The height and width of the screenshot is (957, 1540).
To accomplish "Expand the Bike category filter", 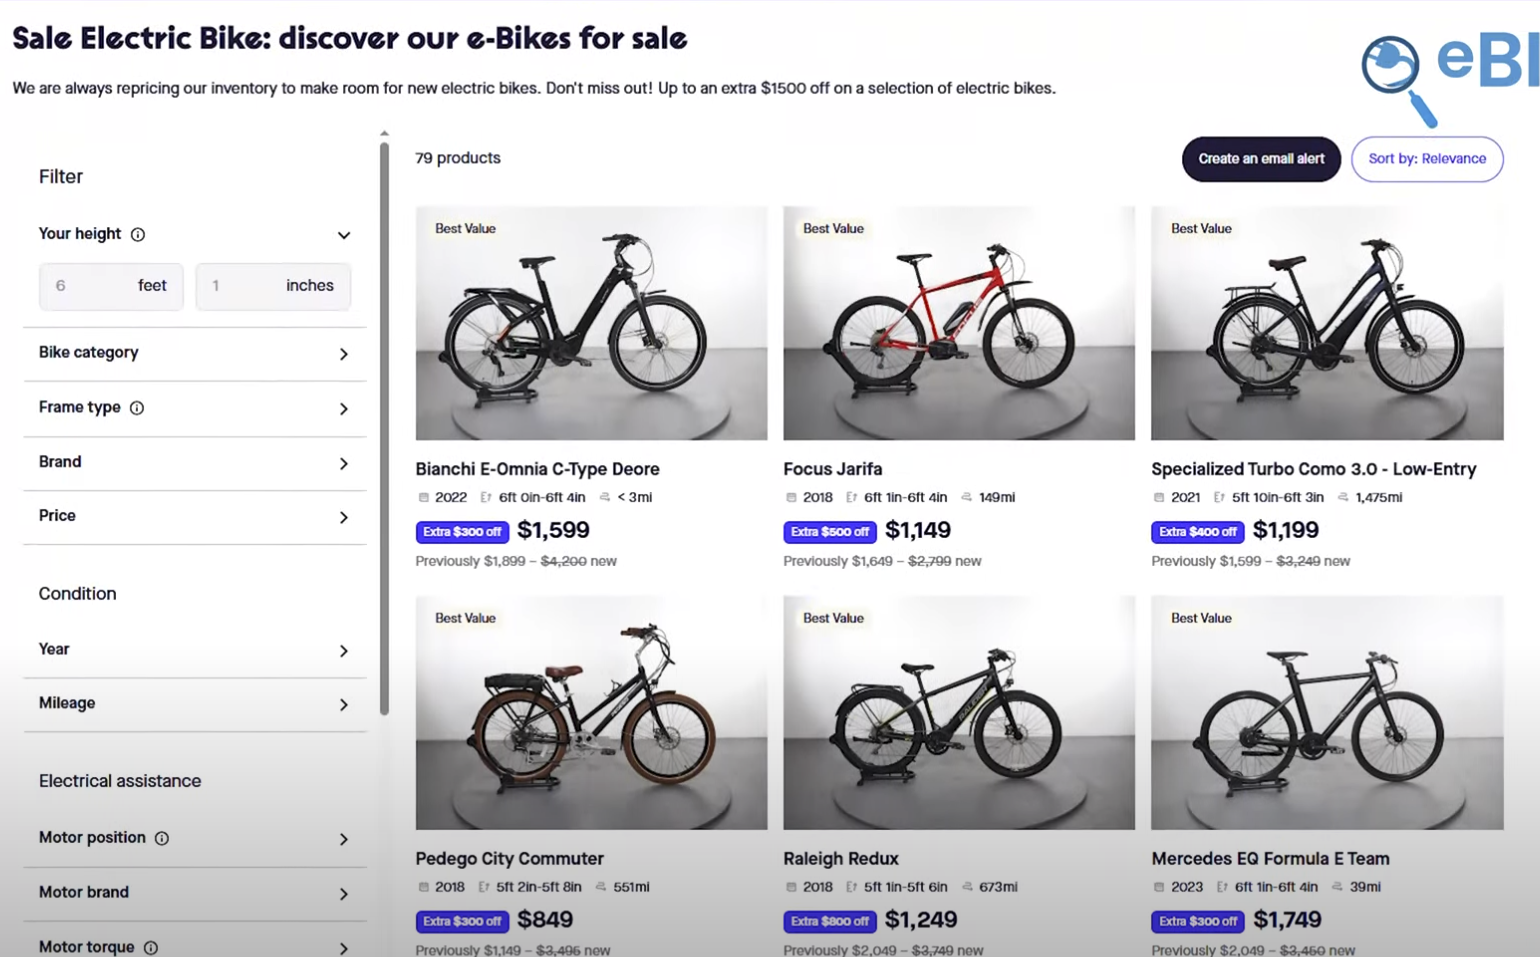I will click(x=343, y=354).
